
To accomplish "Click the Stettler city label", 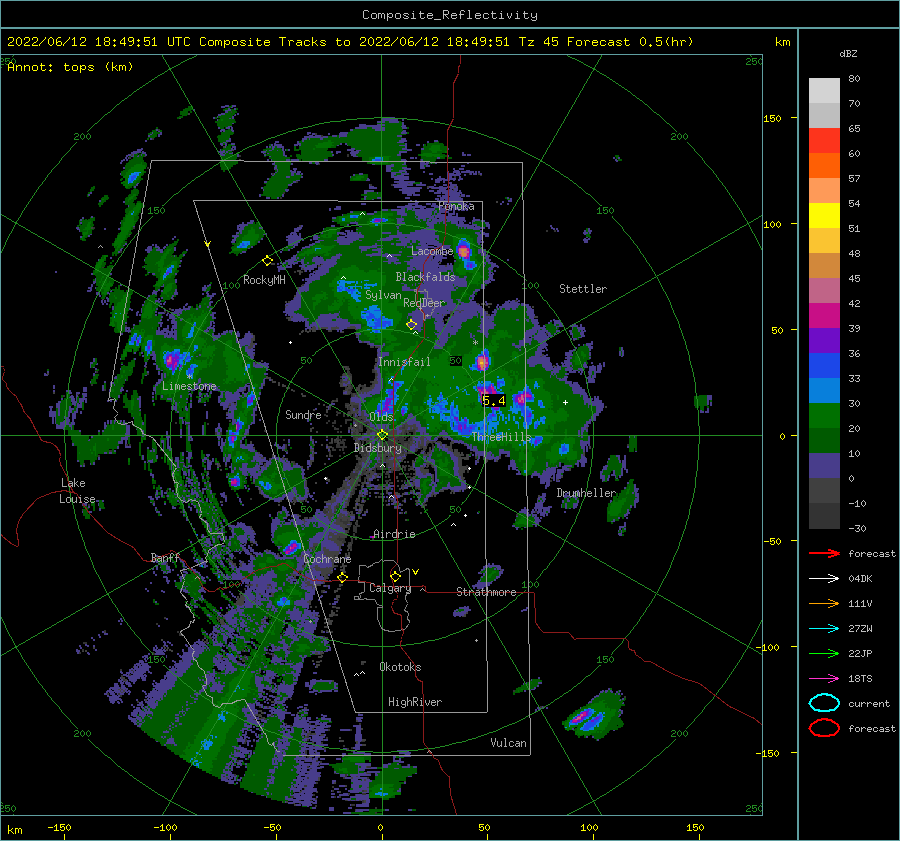I will click(583, 289).
